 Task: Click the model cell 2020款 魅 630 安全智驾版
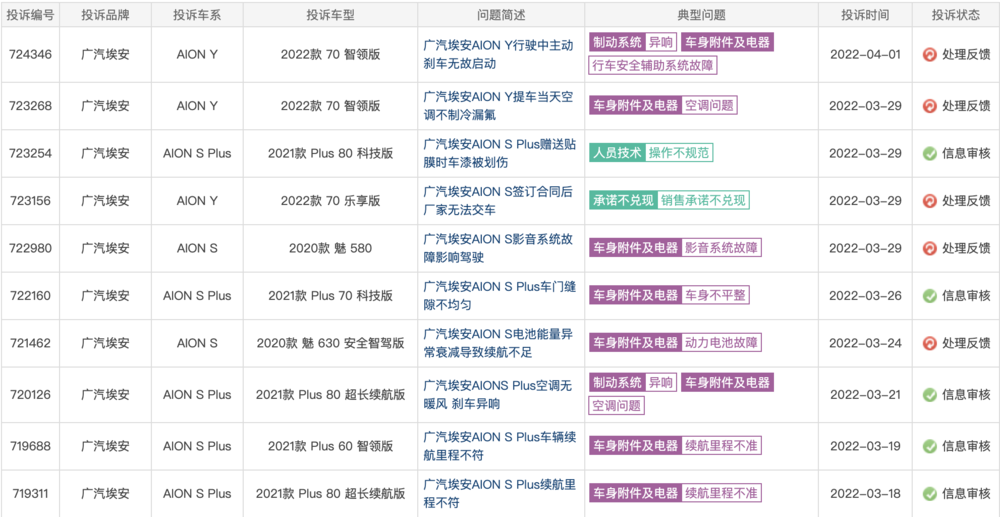[x=330, y=343]
